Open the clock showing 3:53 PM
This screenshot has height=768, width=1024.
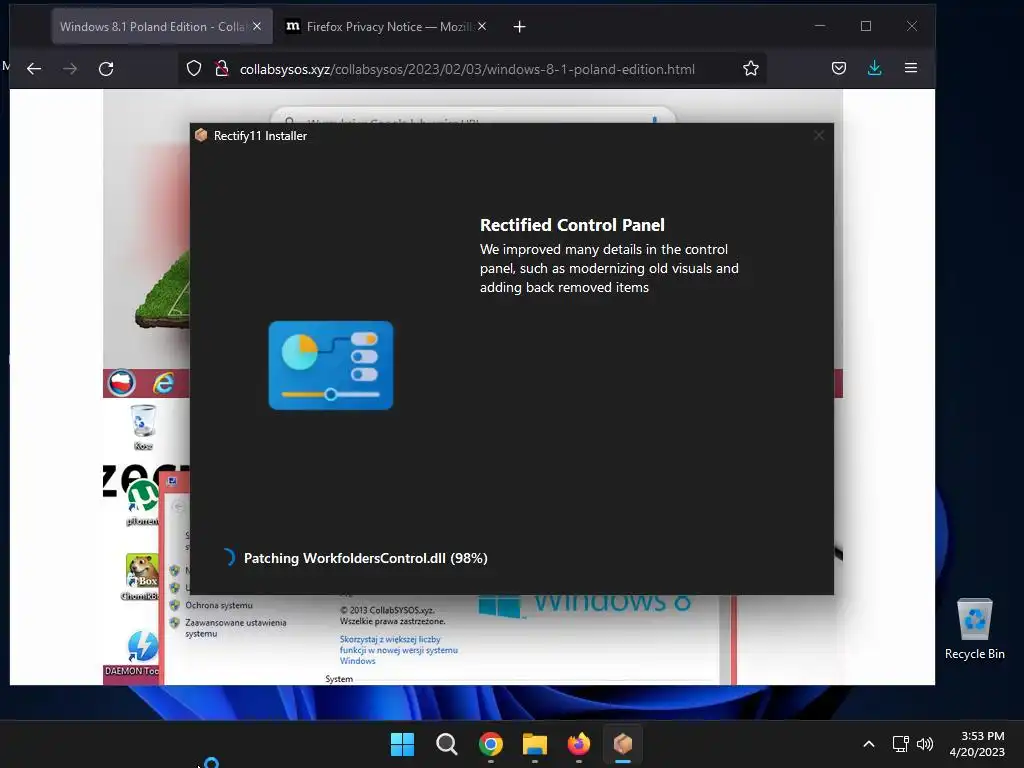[x=977, y=744]
